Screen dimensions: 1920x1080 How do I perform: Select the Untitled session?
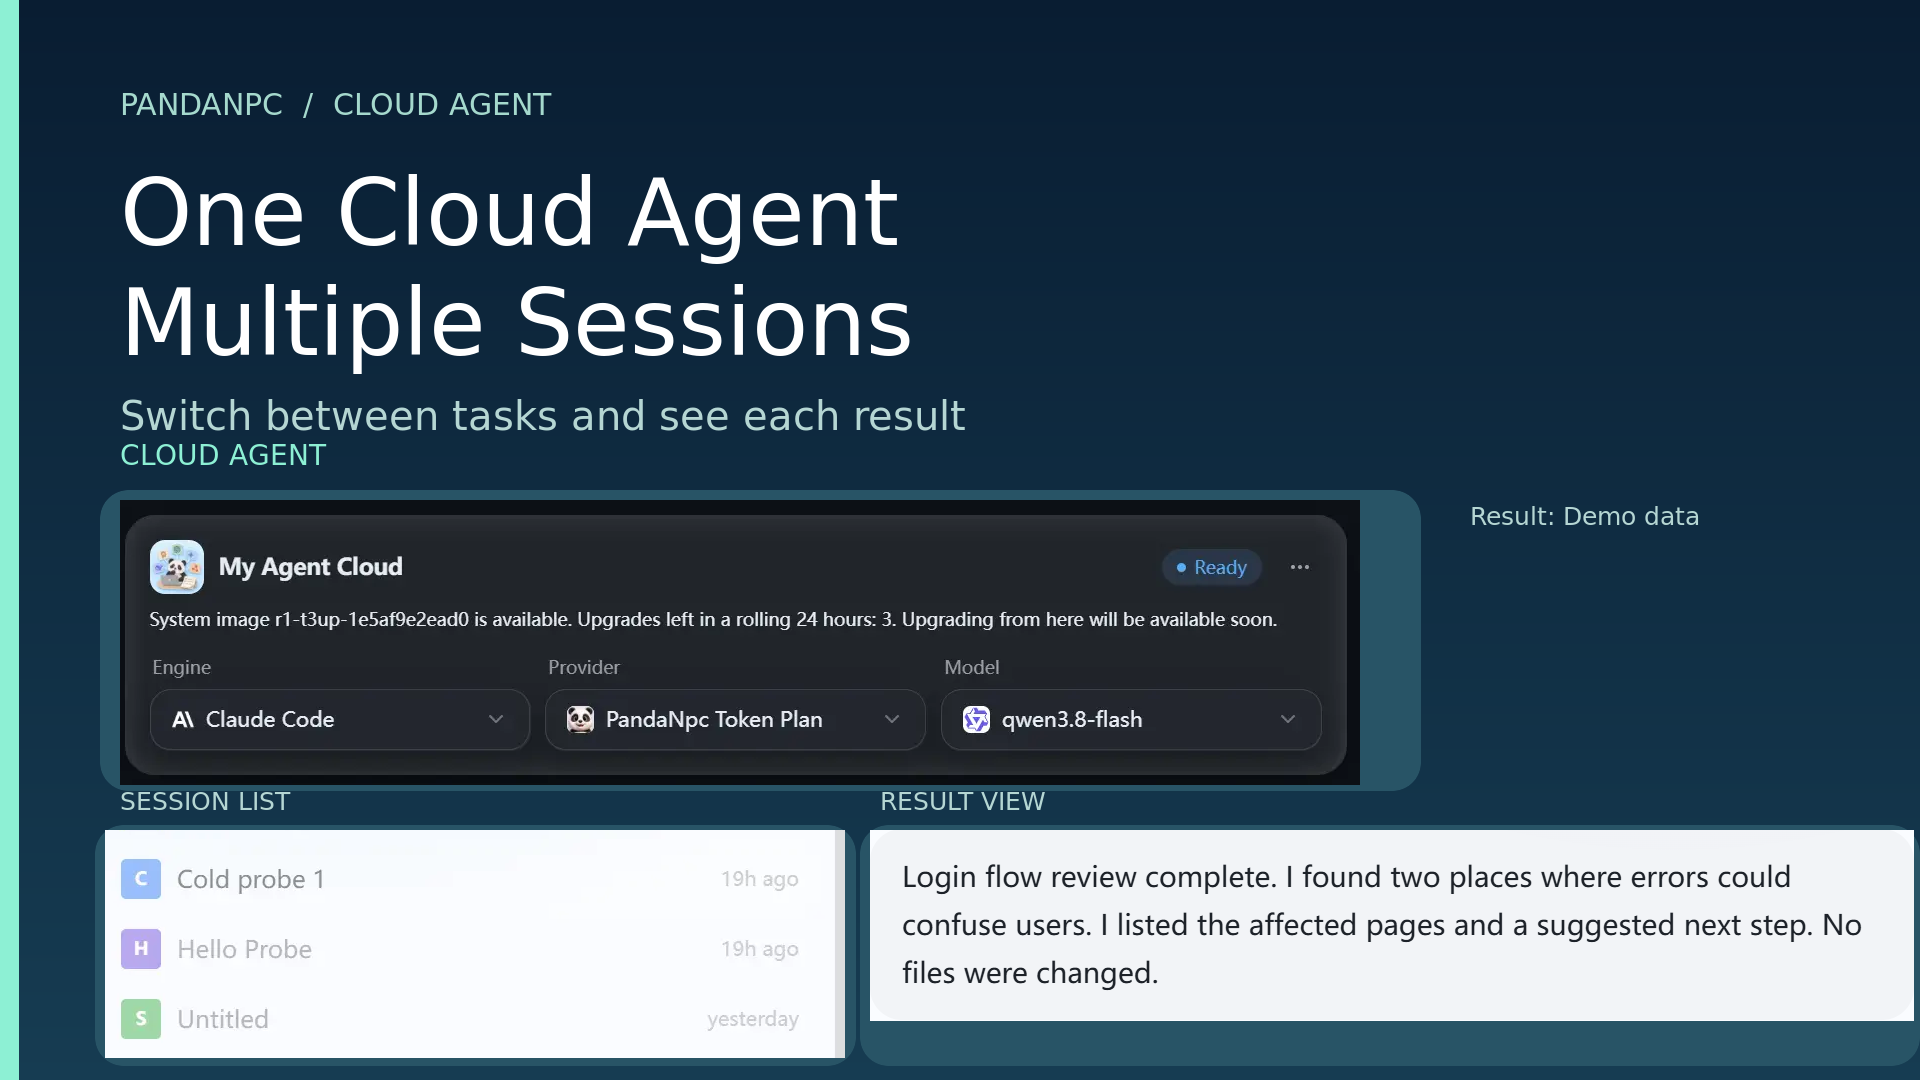point(470,1019)
